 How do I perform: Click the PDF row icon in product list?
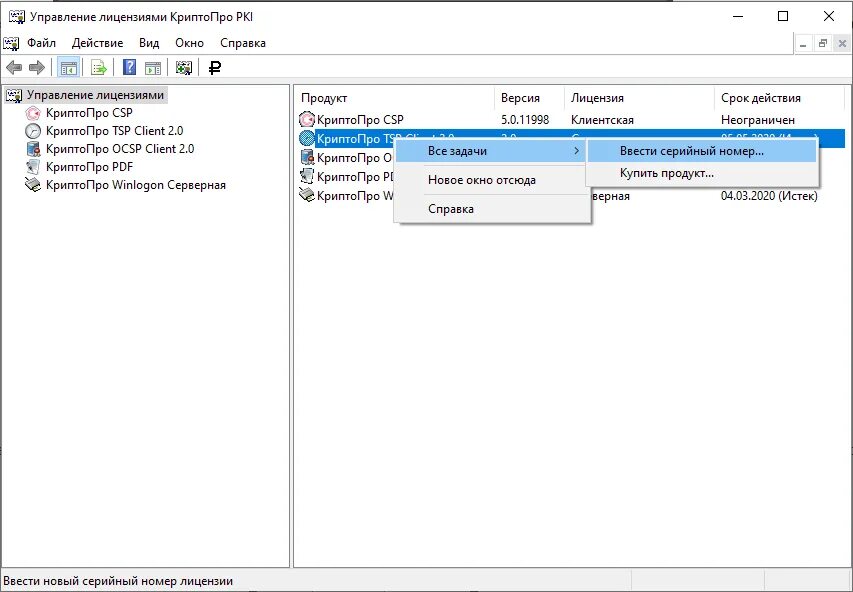click(307, 176)
